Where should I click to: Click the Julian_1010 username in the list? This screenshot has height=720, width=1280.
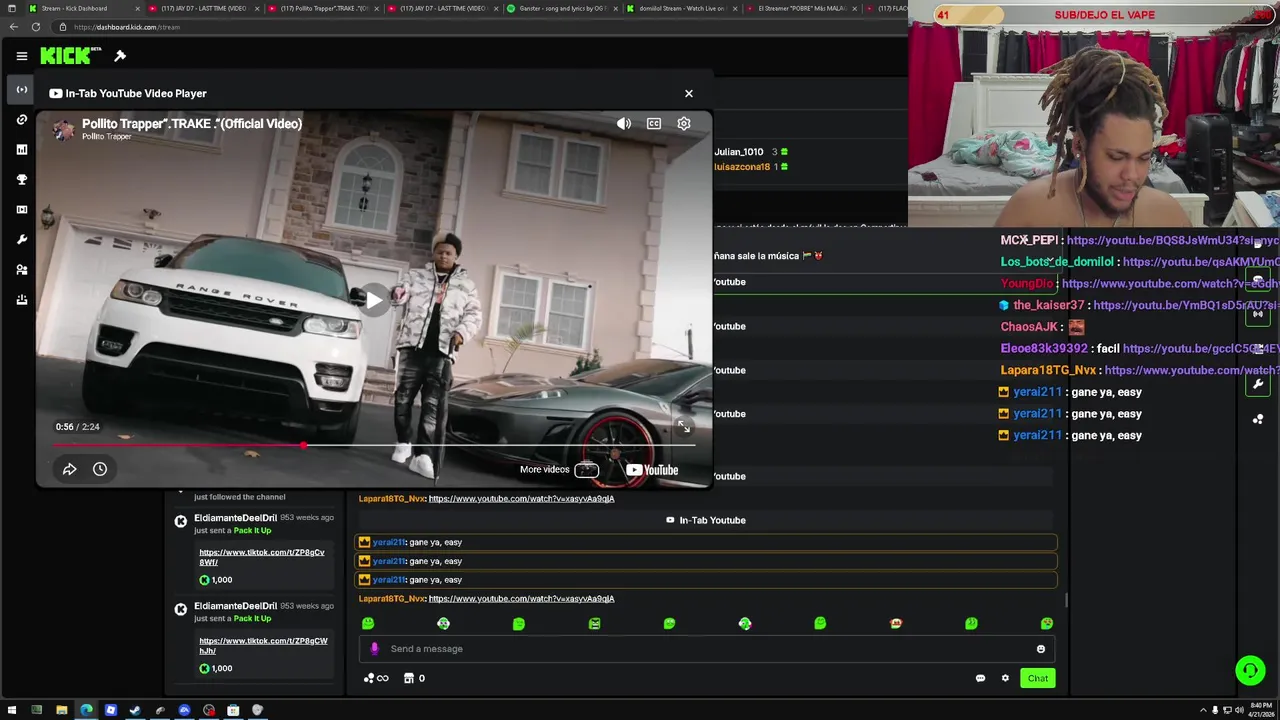(x=739, y=152)
